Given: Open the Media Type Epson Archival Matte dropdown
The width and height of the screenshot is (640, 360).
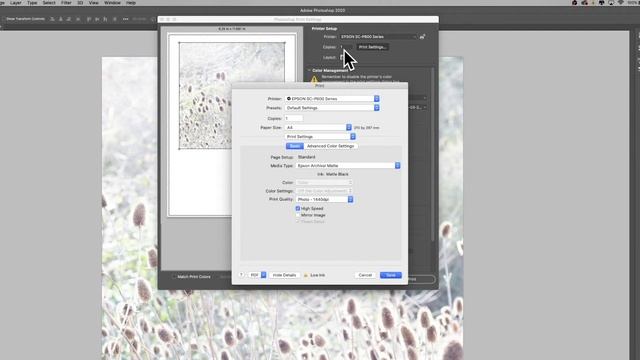Looking at the screenshot, I should [x=348, y=166].
